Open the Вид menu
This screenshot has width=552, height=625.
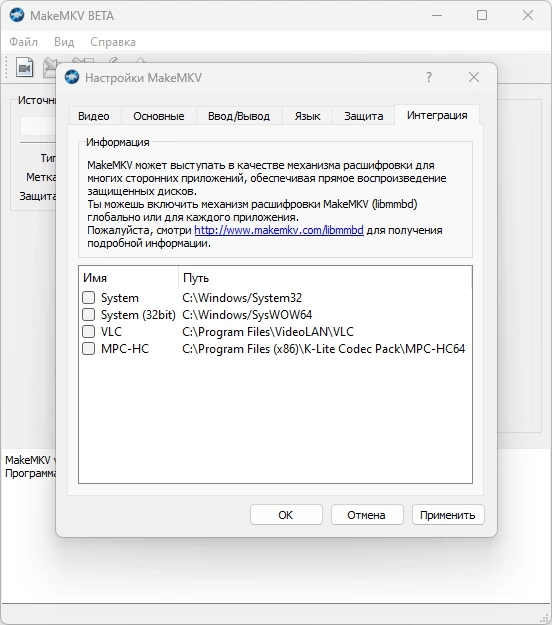coord(64,41)
